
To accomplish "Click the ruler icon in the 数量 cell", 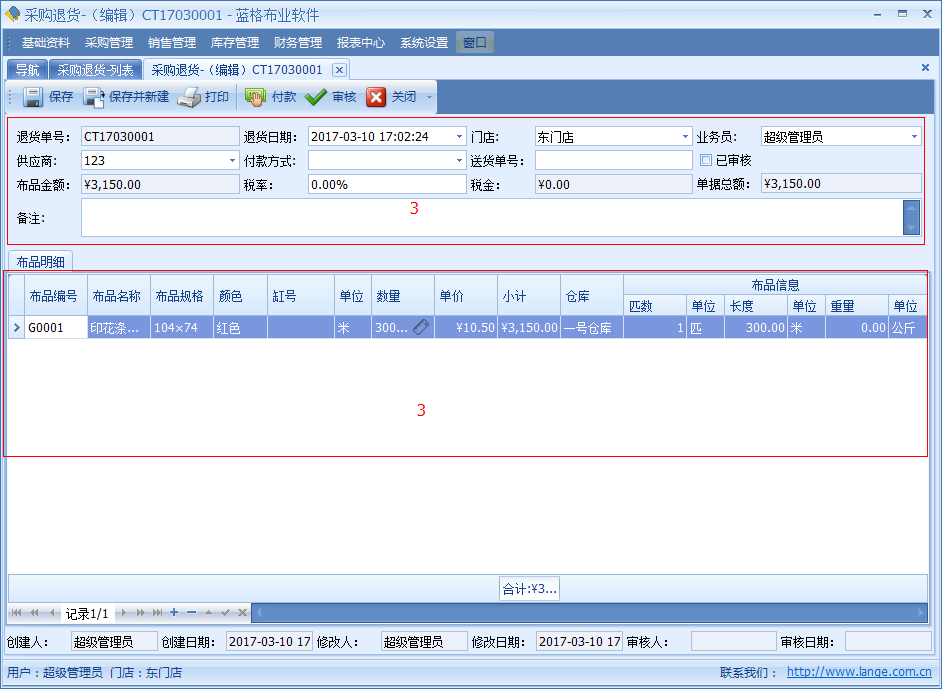I will pyautogui.click(x=421, y=327).
